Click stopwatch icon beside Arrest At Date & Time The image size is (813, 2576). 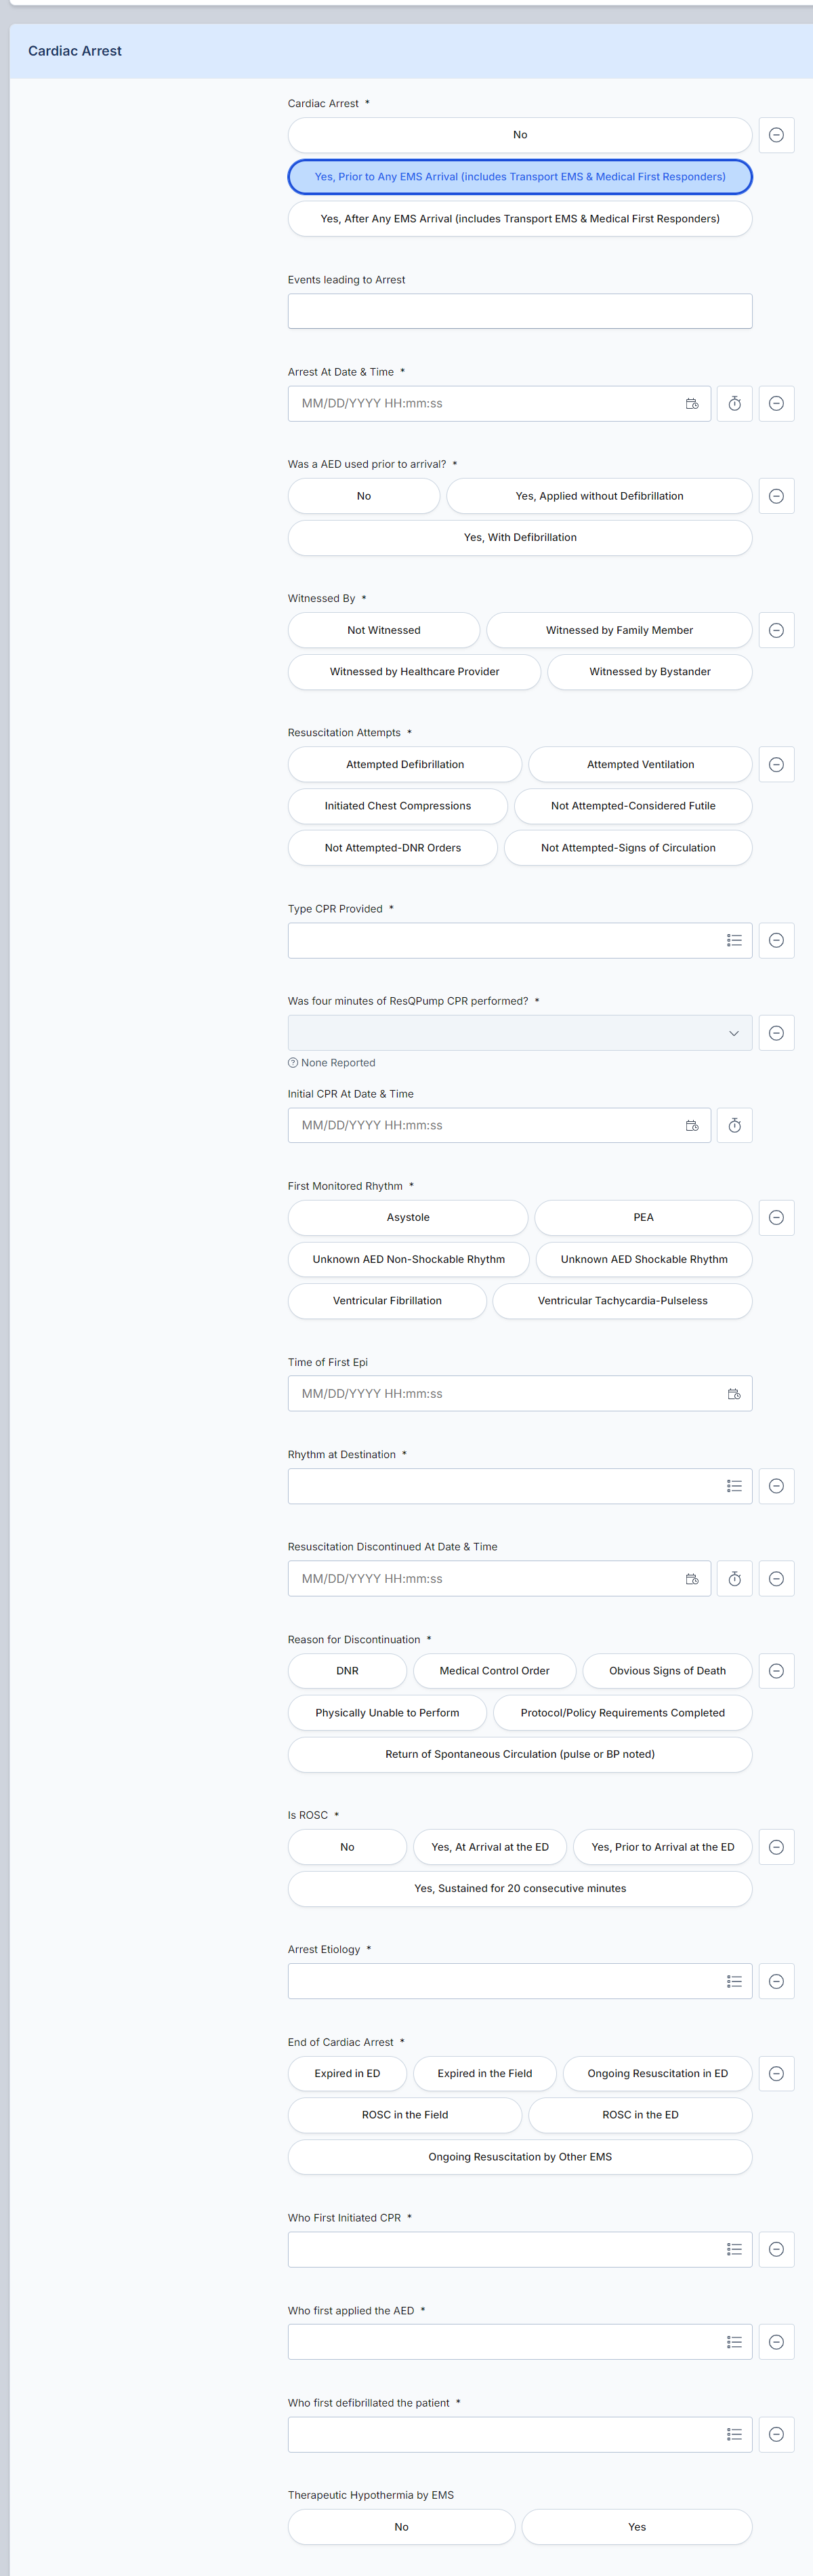point(734,404)
